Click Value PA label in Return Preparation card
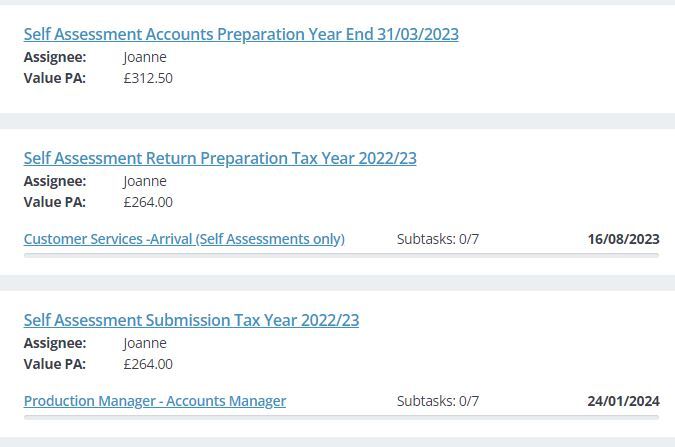The width and height of the screenshot is (675, 447). pyautogui.click(x=55, y=202)
